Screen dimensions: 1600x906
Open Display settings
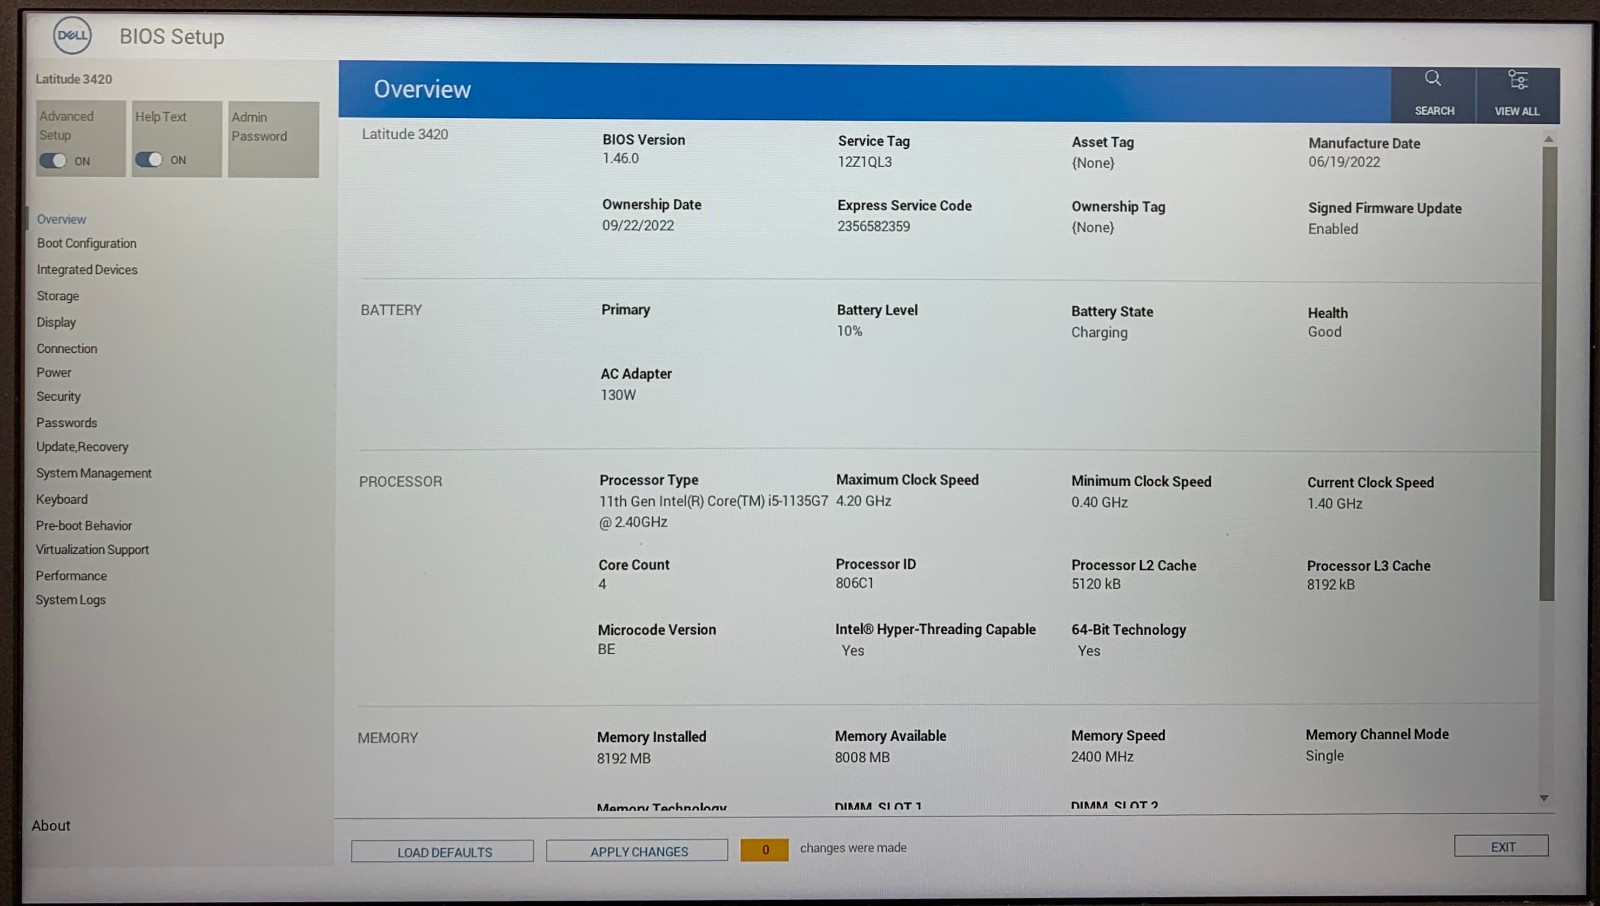[56, 322]
